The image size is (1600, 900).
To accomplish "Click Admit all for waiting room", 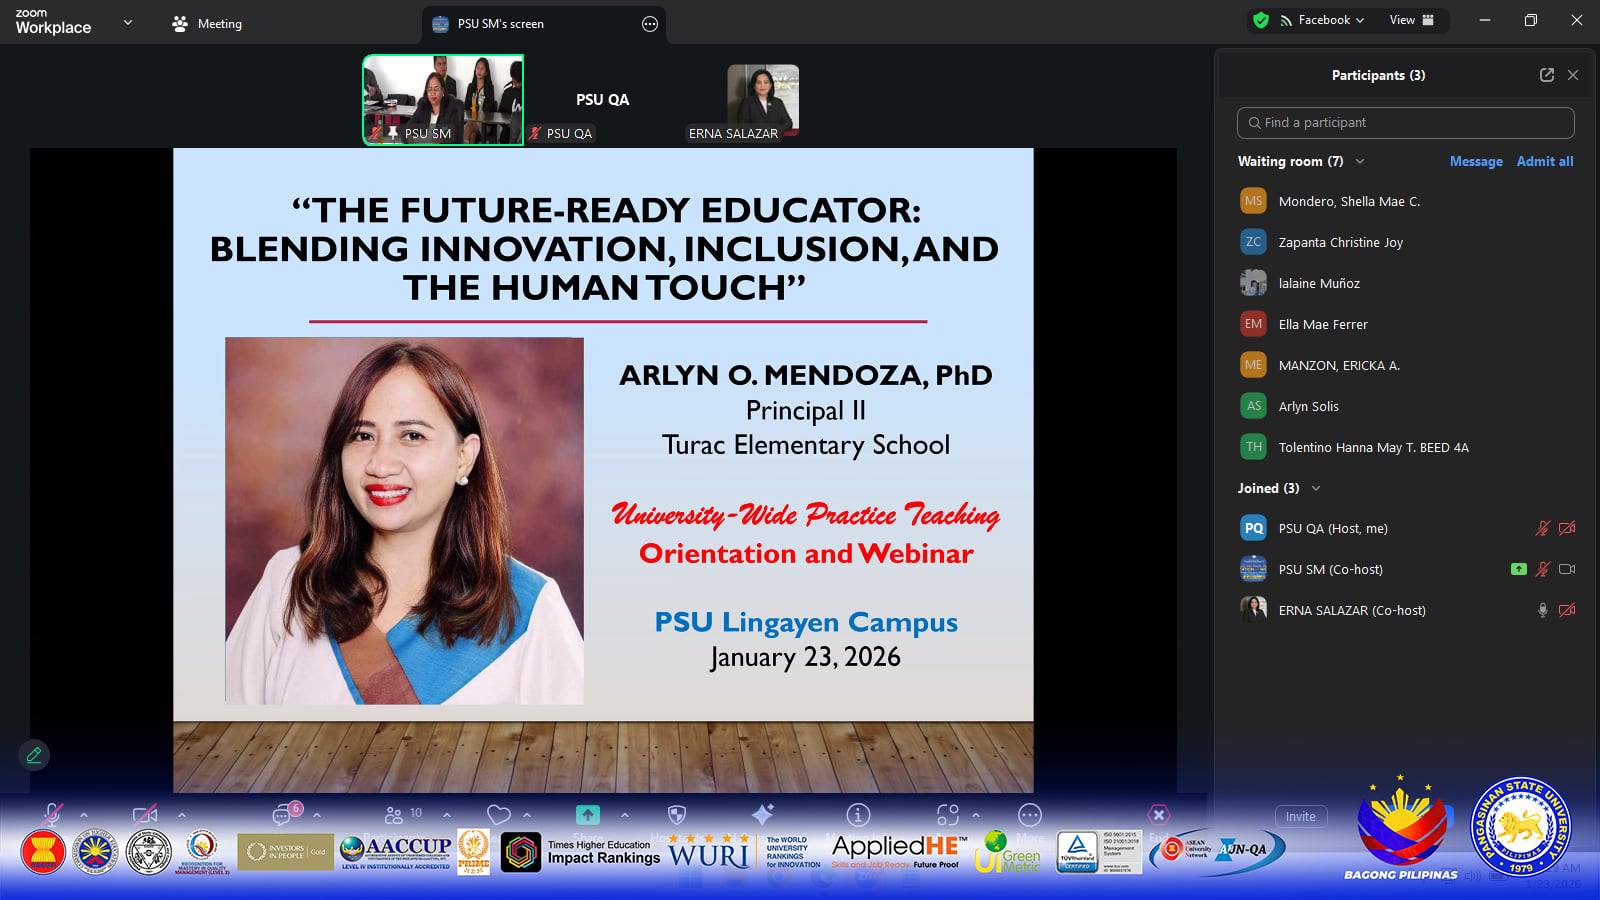I will 1544,161.
